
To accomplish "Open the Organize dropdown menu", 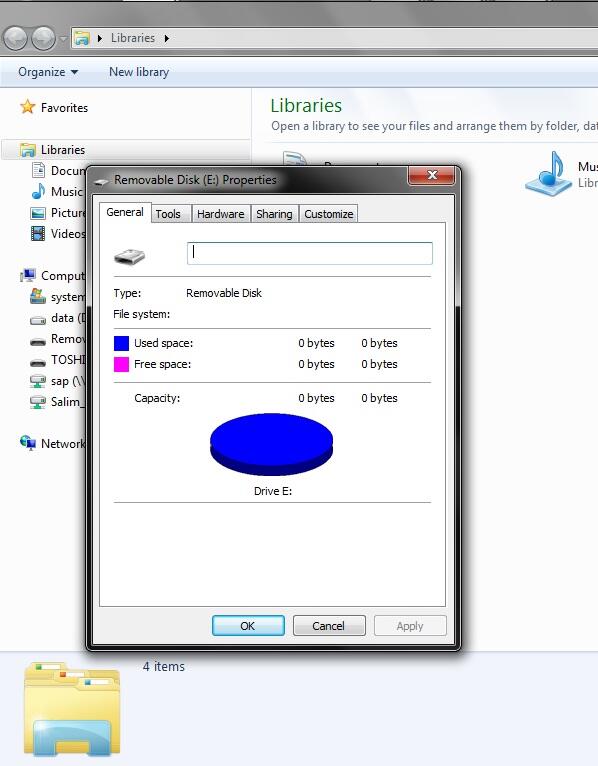I will [x=48, y=72].
